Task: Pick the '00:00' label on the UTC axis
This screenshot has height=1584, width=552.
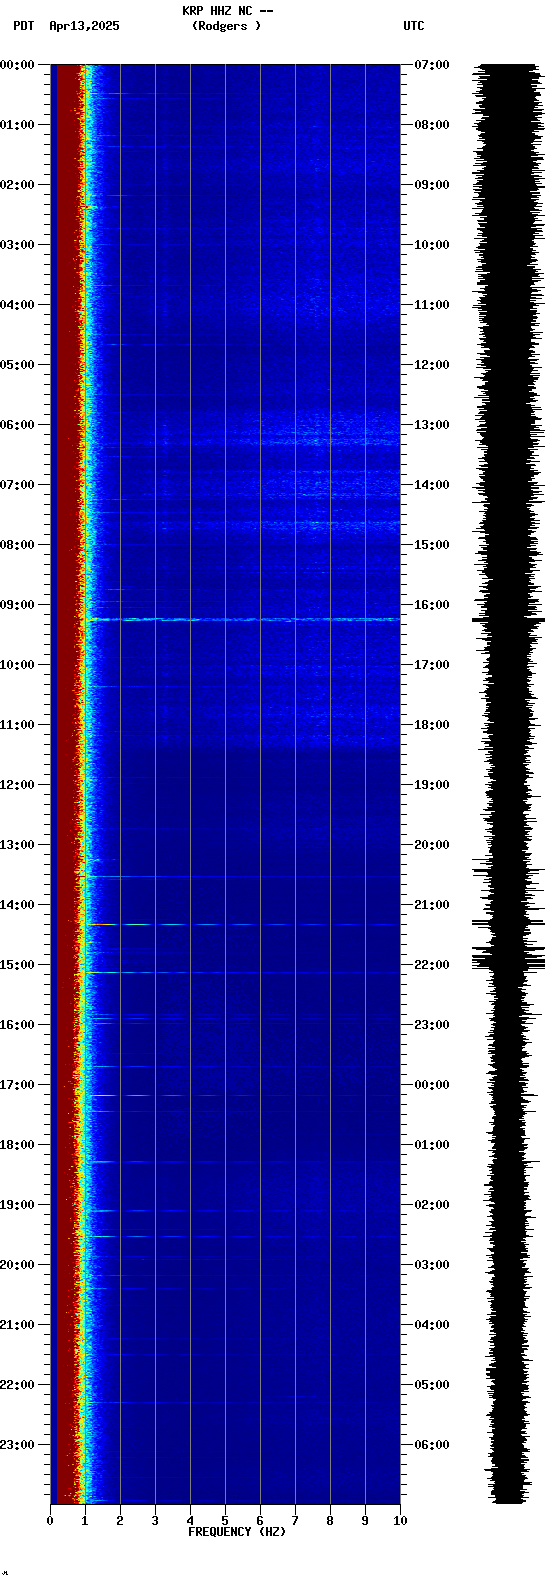Action: tap(432, 1085)
